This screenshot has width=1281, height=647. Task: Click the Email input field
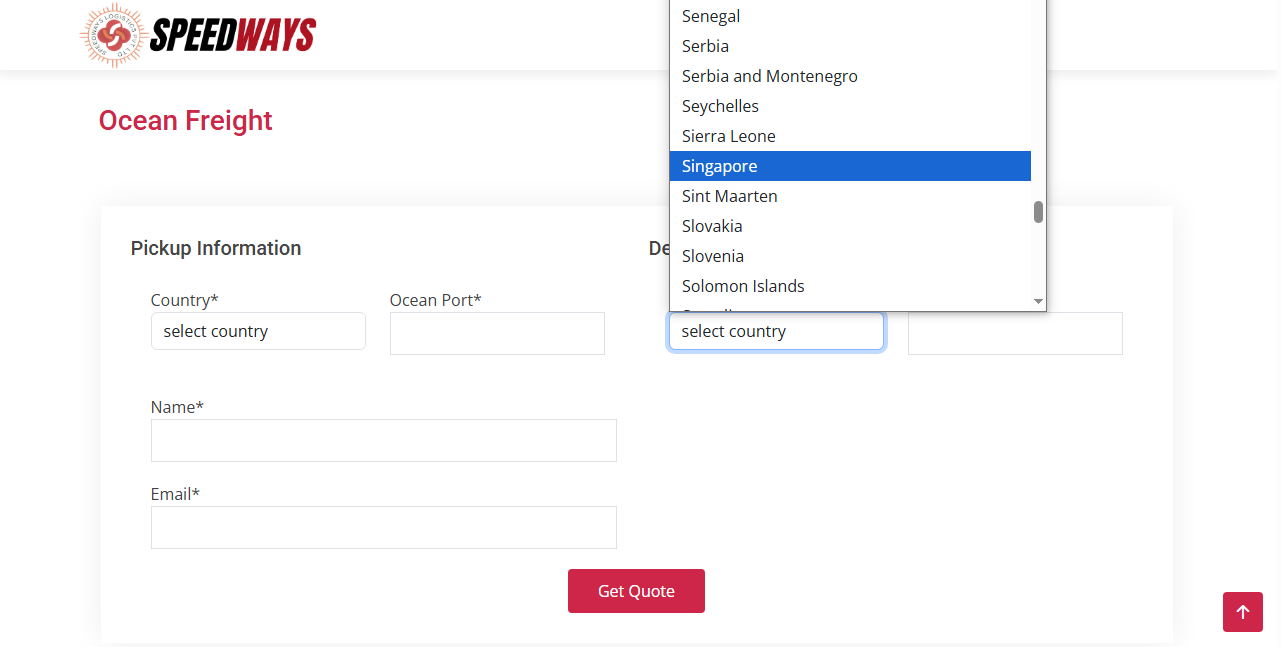click(x=383, y=527)
